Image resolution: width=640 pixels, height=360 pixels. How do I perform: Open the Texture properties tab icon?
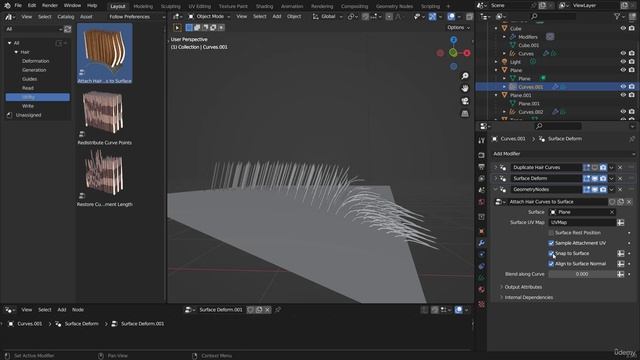[x=482, y=304]
